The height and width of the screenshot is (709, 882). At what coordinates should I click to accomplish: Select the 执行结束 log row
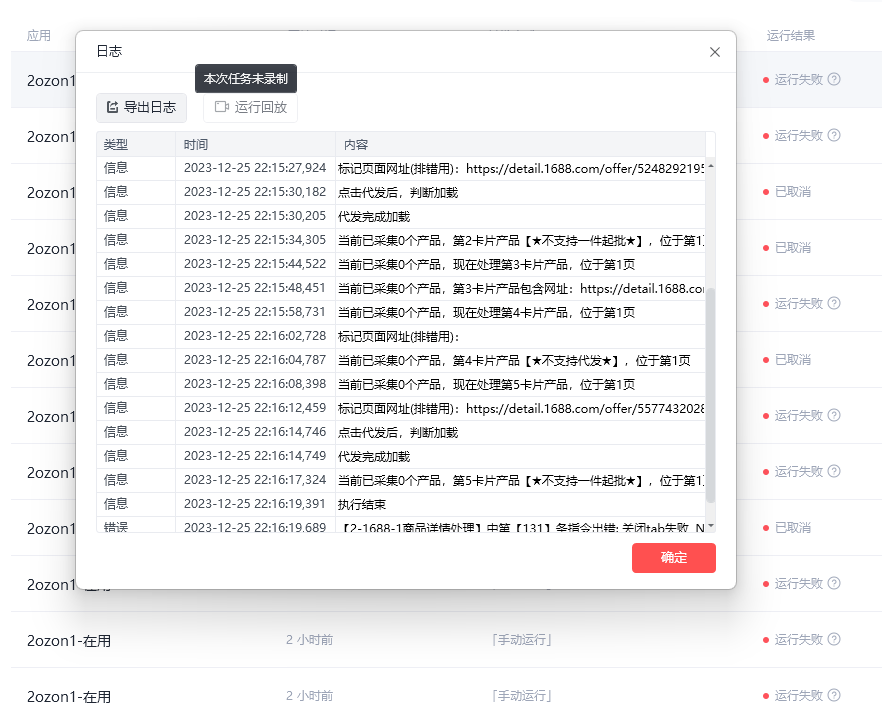pyautogui.click(x=401, y=504)
